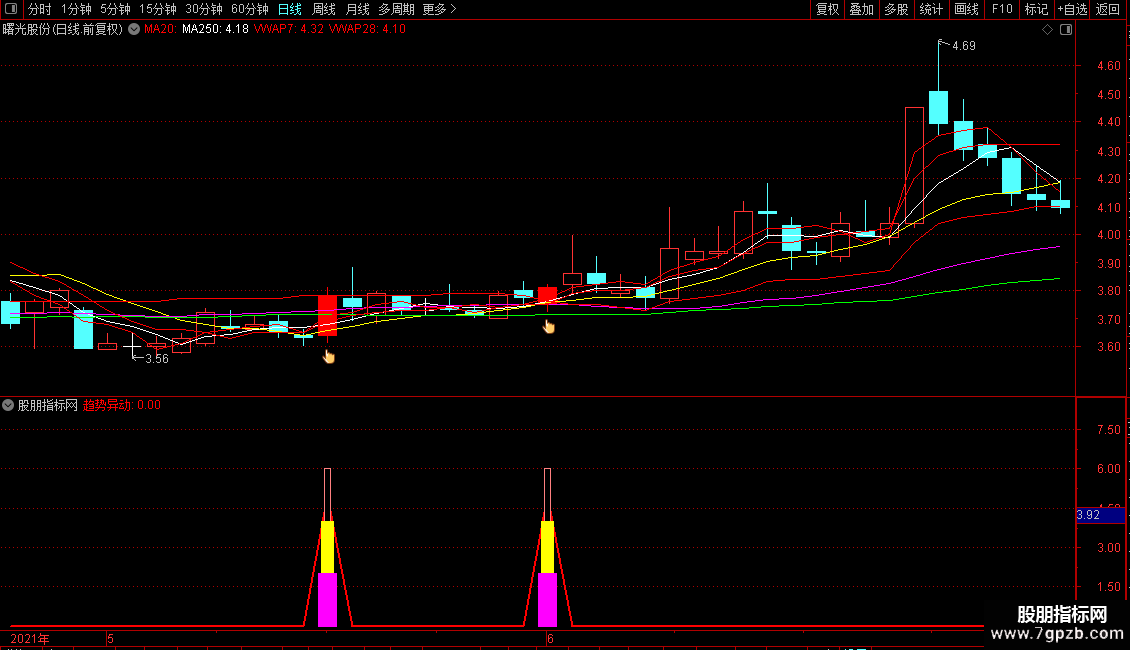Click the 标记 mark button
This screenshot has width=1130, height=650.
coord(1036,9)
